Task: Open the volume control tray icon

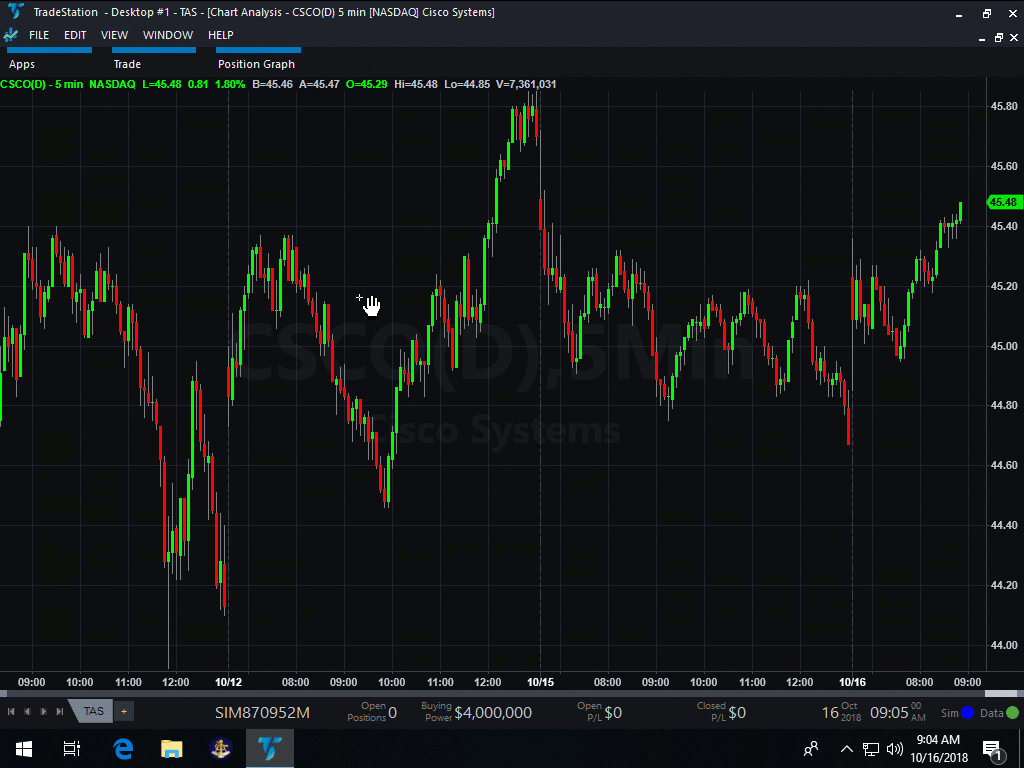Action: [895, 749]
